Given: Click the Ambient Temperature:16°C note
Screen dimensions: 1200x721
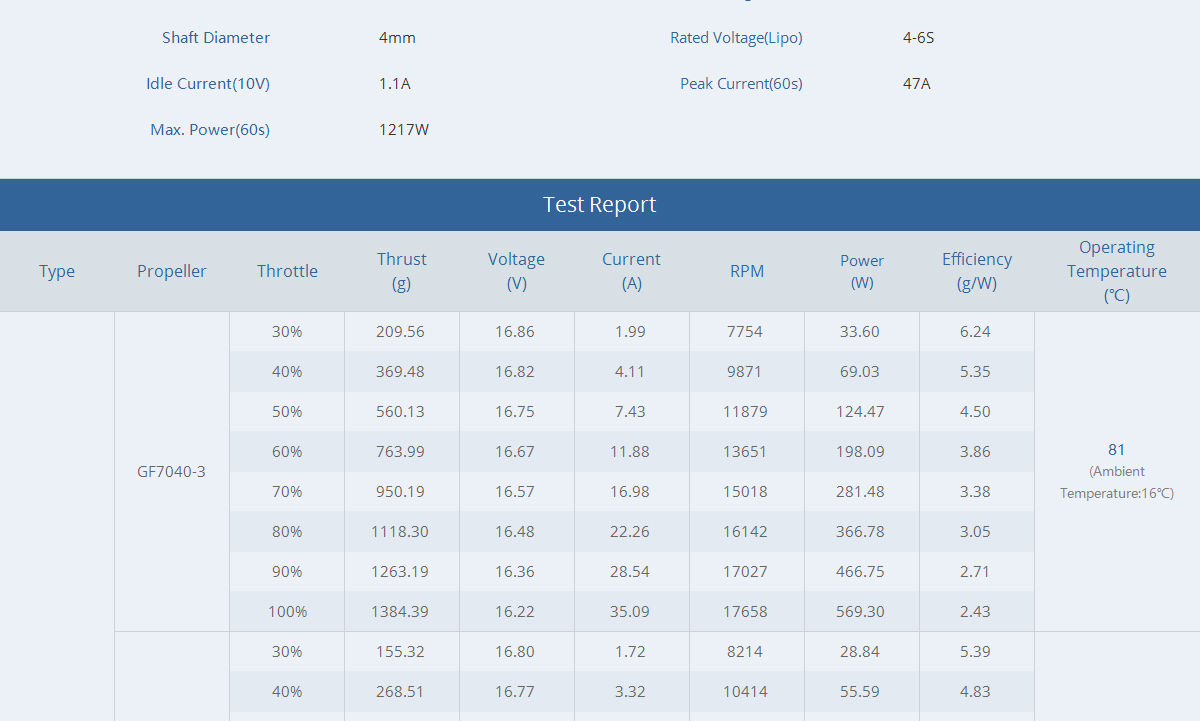Looking at the screenshot, I should point(1117,482).
